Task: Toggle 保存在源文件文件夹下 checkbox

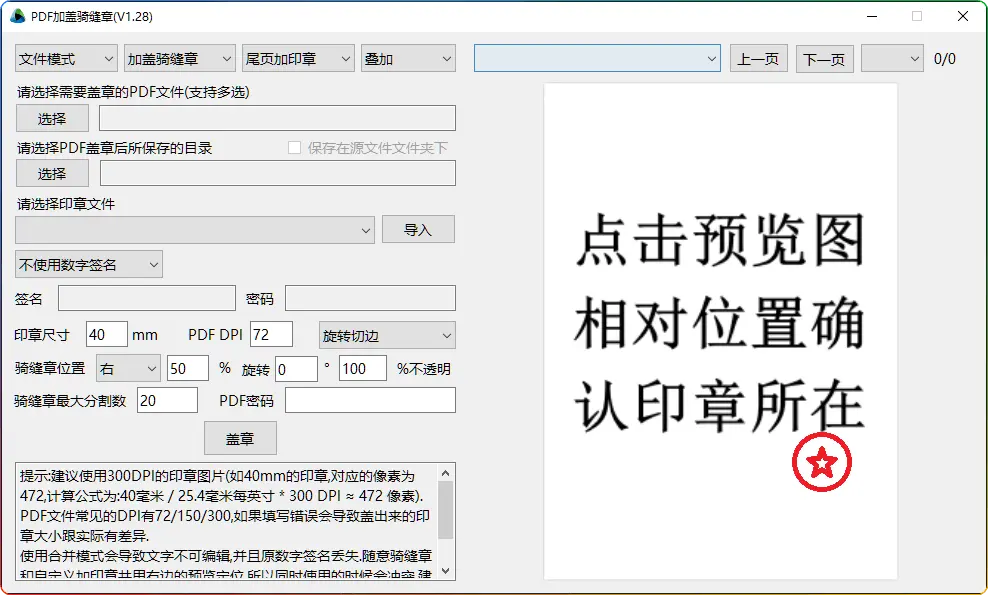Action: coord(294,148)
